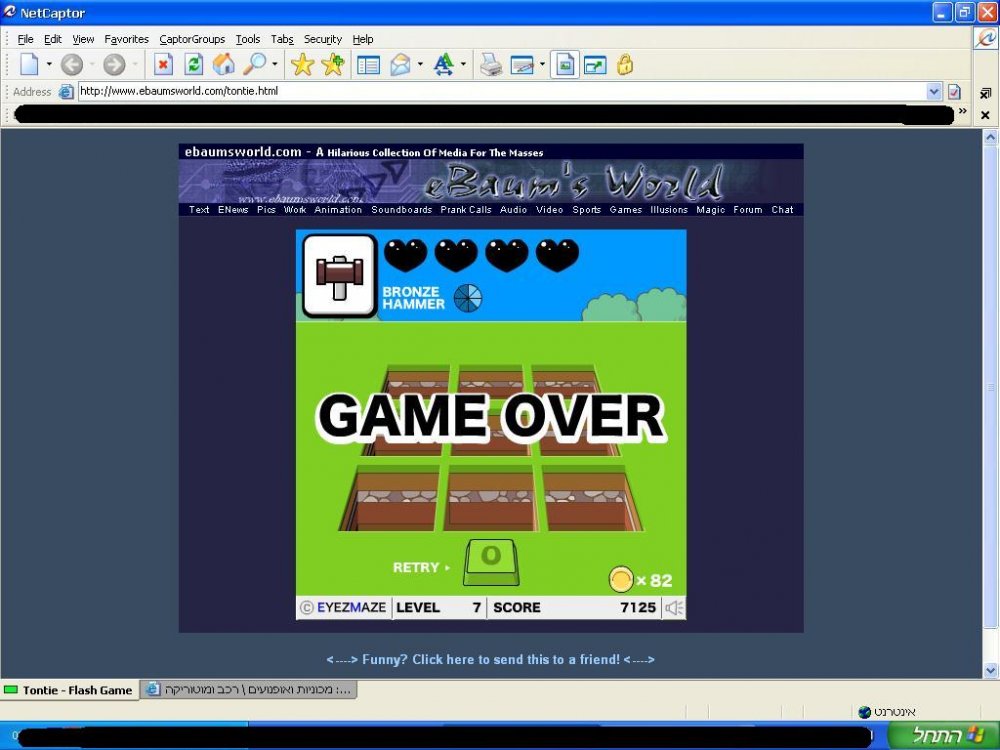Screen dimensions: 1000x750
Task: Print the page using printer icon
Action: point(490,65)
